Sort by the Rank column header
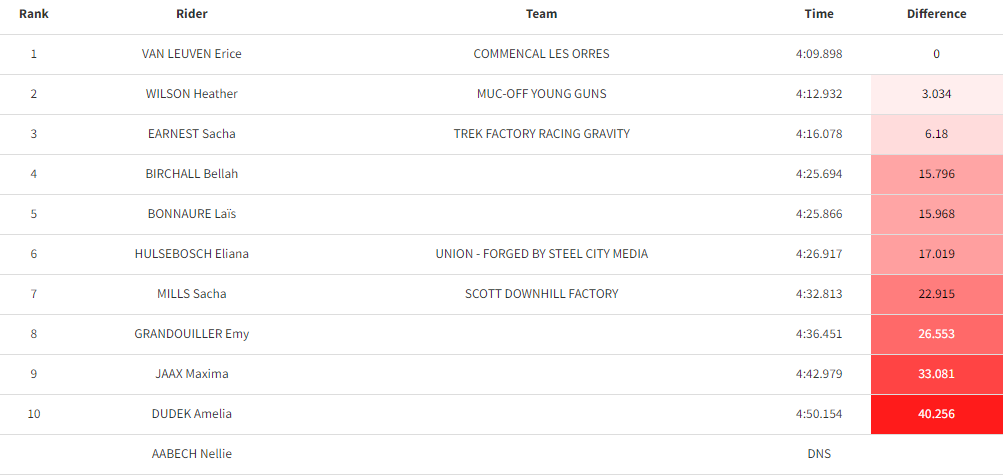The height and width of the screenshot is (476, 1005). pos(34,13)
